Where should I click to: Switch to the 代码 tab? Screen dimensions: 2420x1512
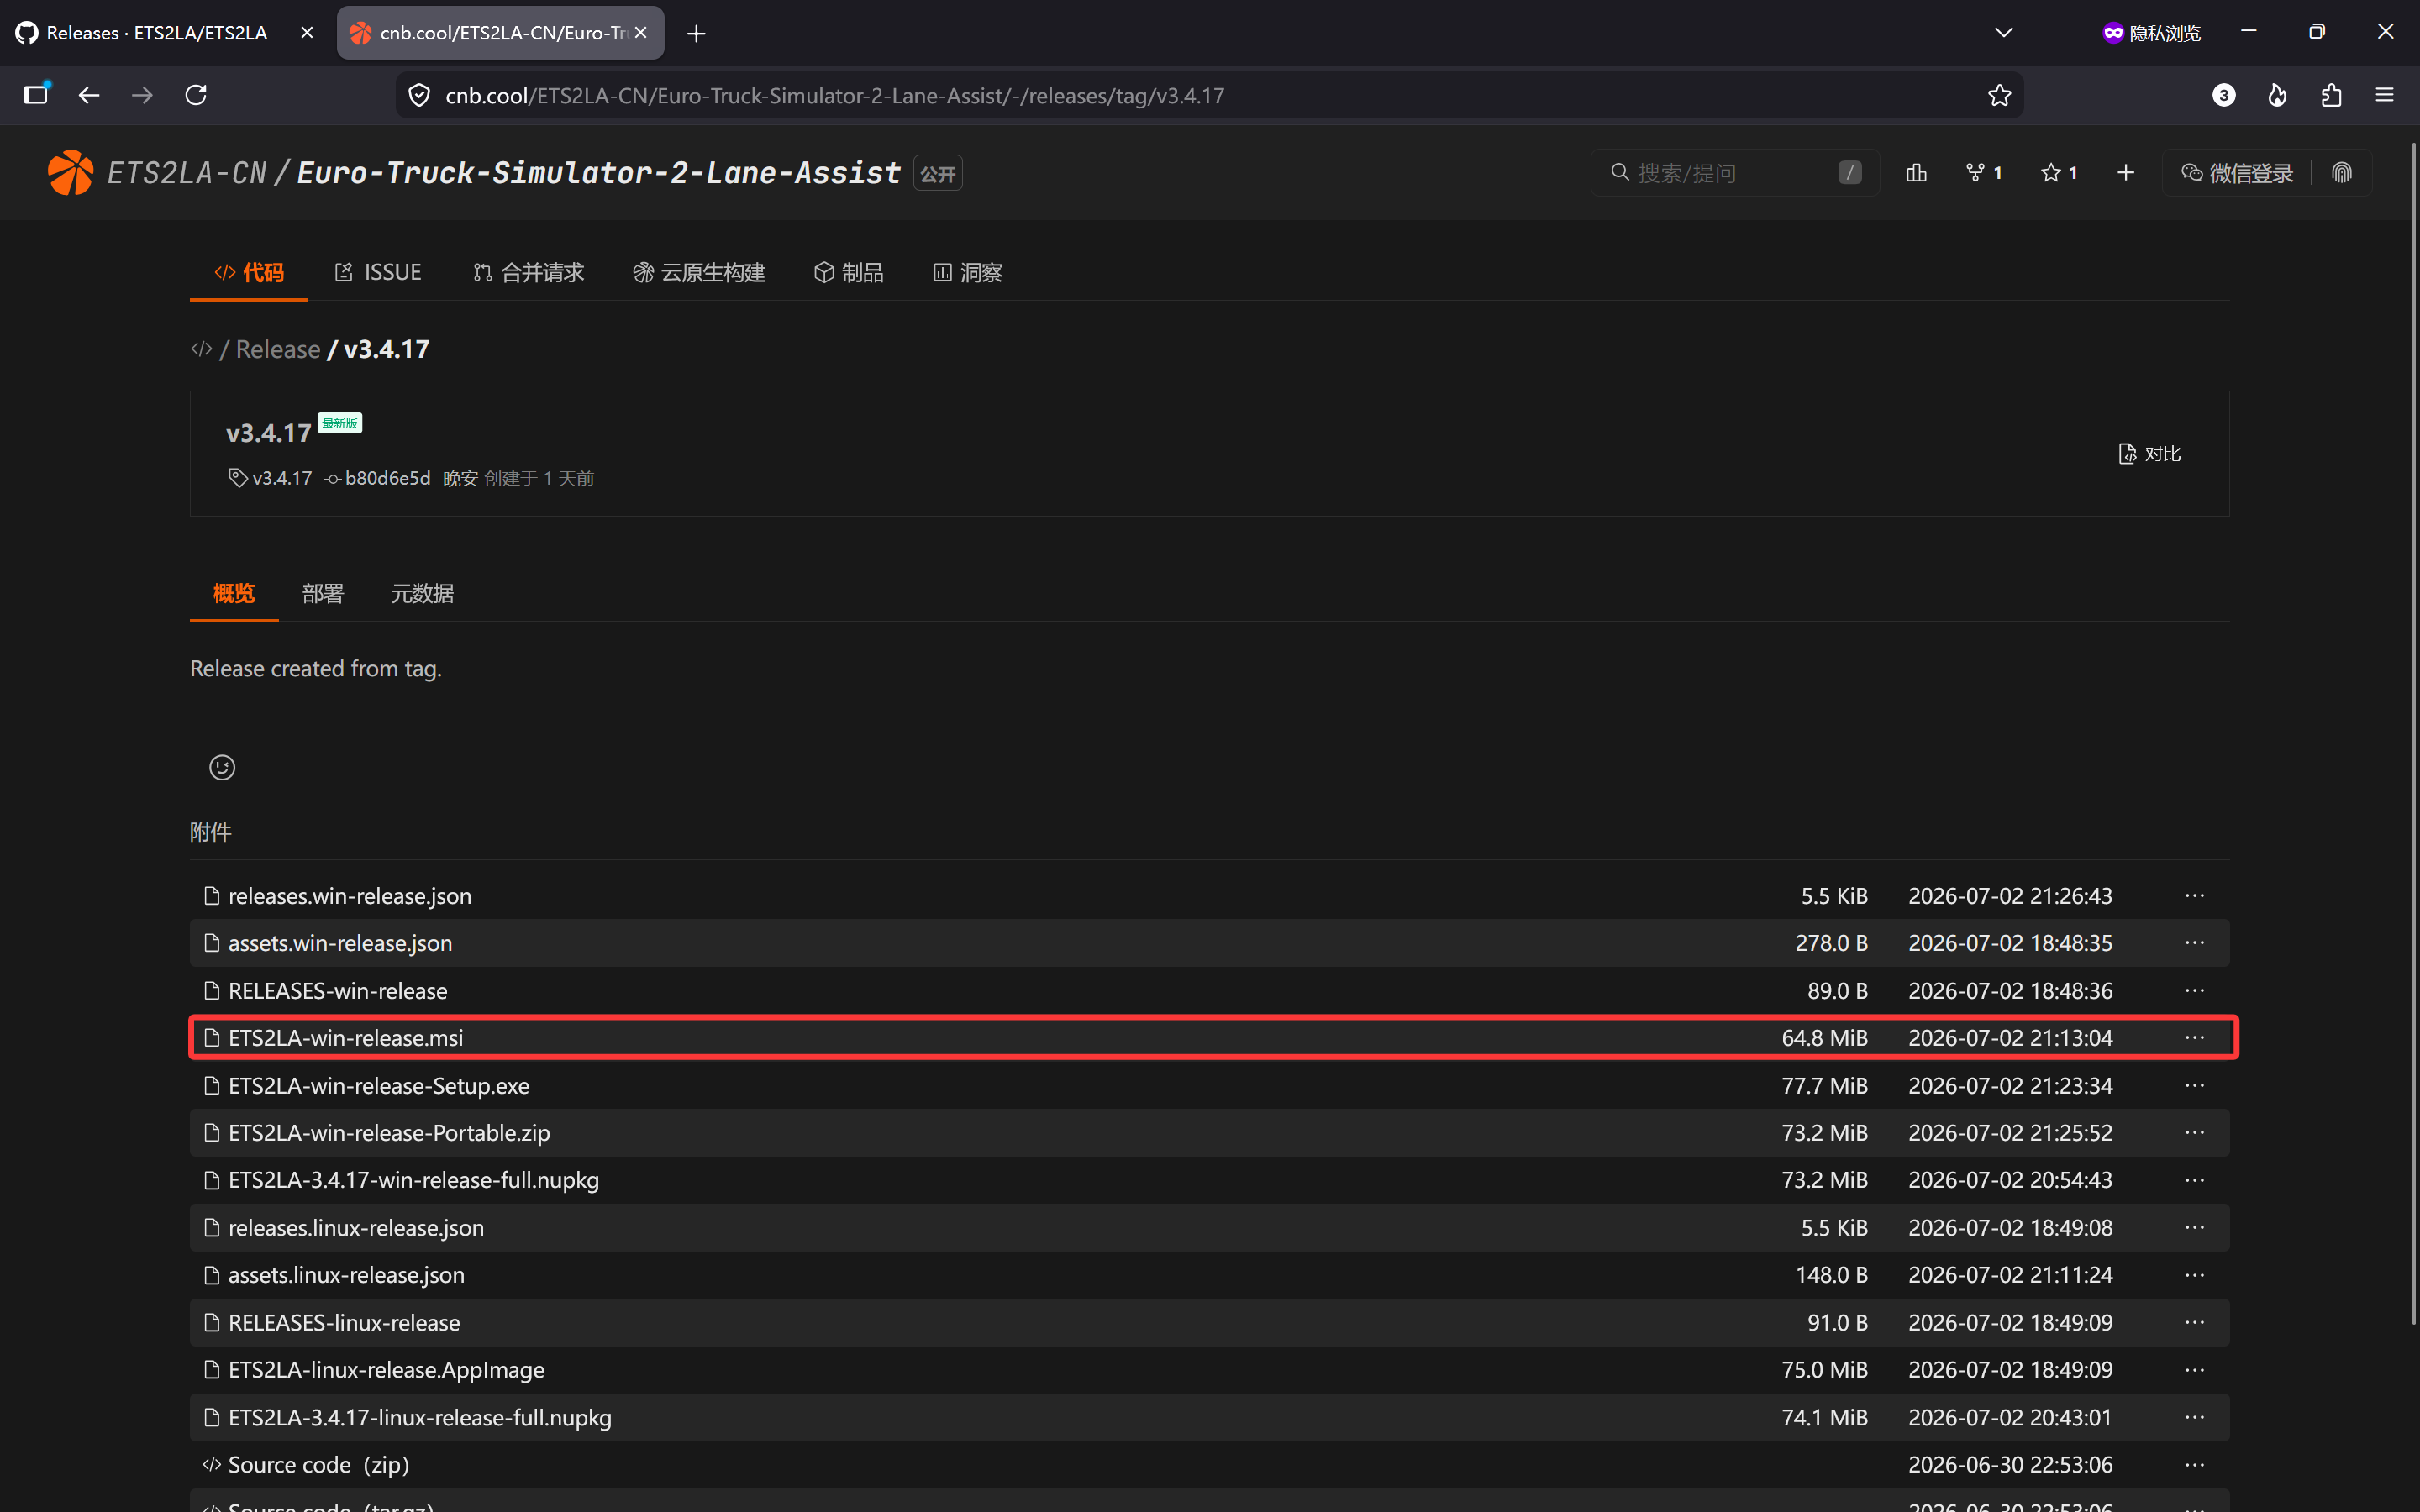(249, 272)
